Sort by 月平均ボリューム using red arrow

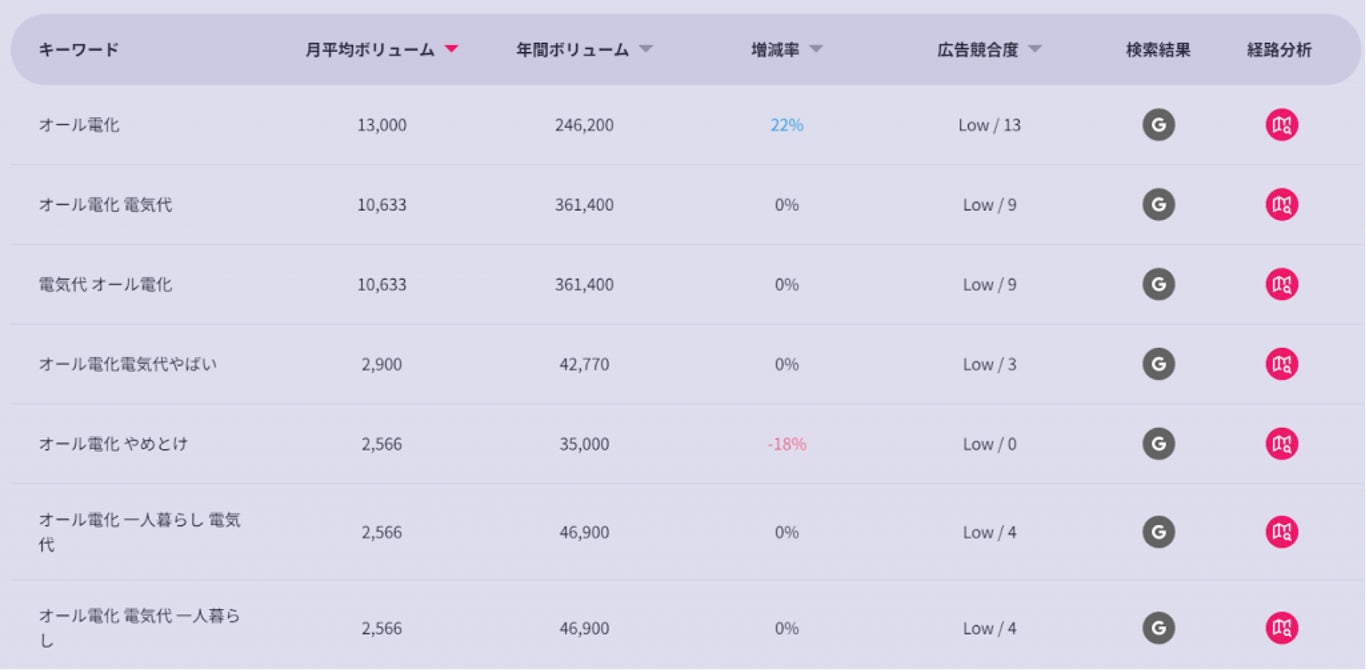tap(451, 50)
